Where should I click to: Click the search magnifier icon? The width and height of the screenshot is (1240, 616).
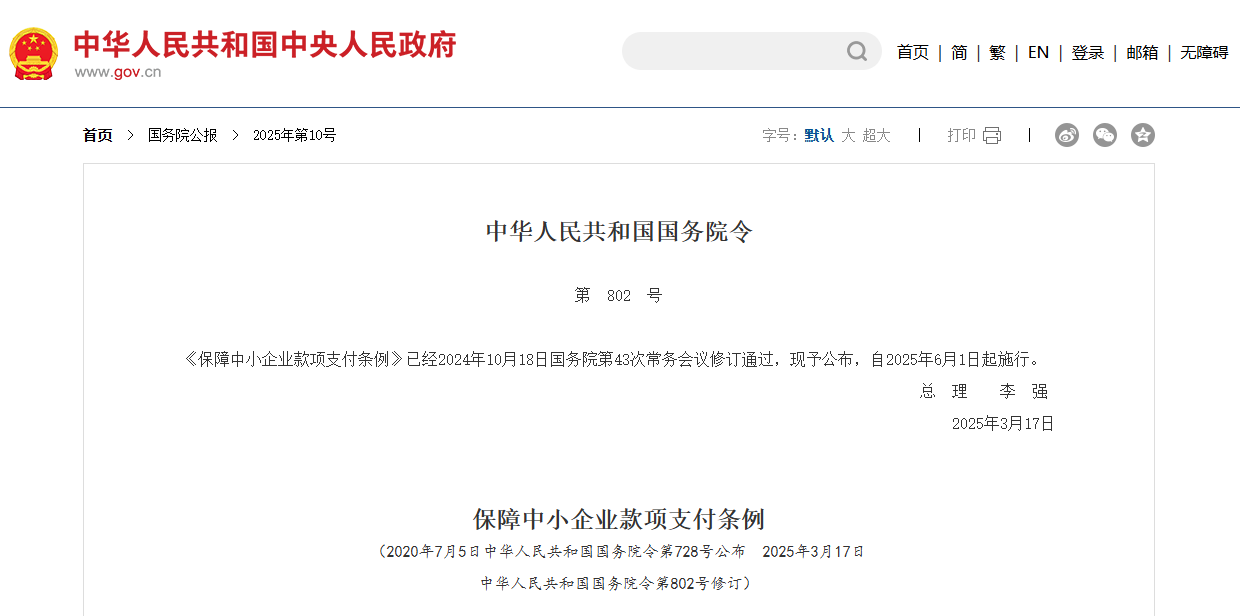[857, 51]
